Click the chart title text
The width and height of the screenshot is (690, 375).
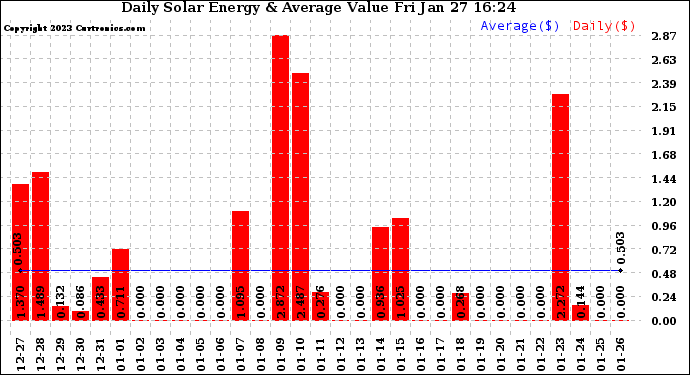click(x=318, y=8)
